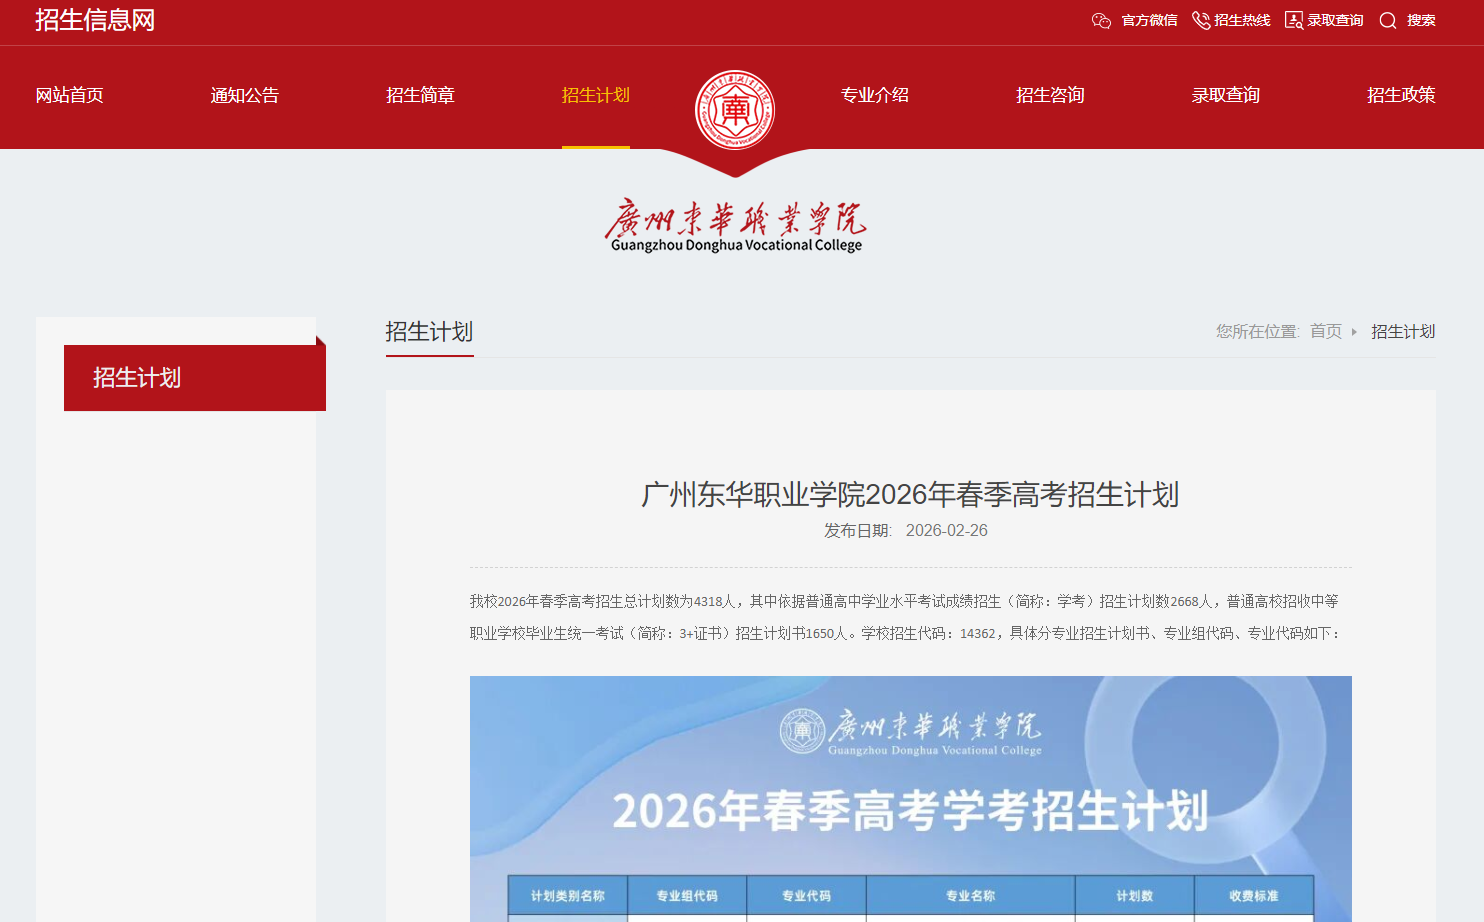This screenshot has width=1484, height=922.
Task: Open the 通知公告 menu item
Action: click(244, 95)
